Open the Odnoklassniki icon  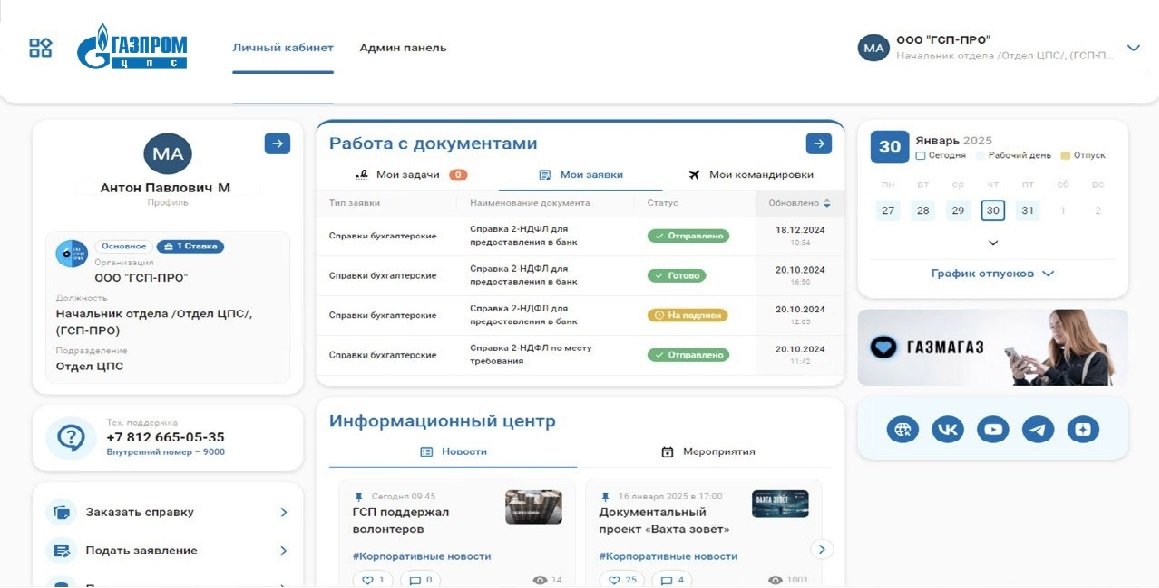(1082, 428)
